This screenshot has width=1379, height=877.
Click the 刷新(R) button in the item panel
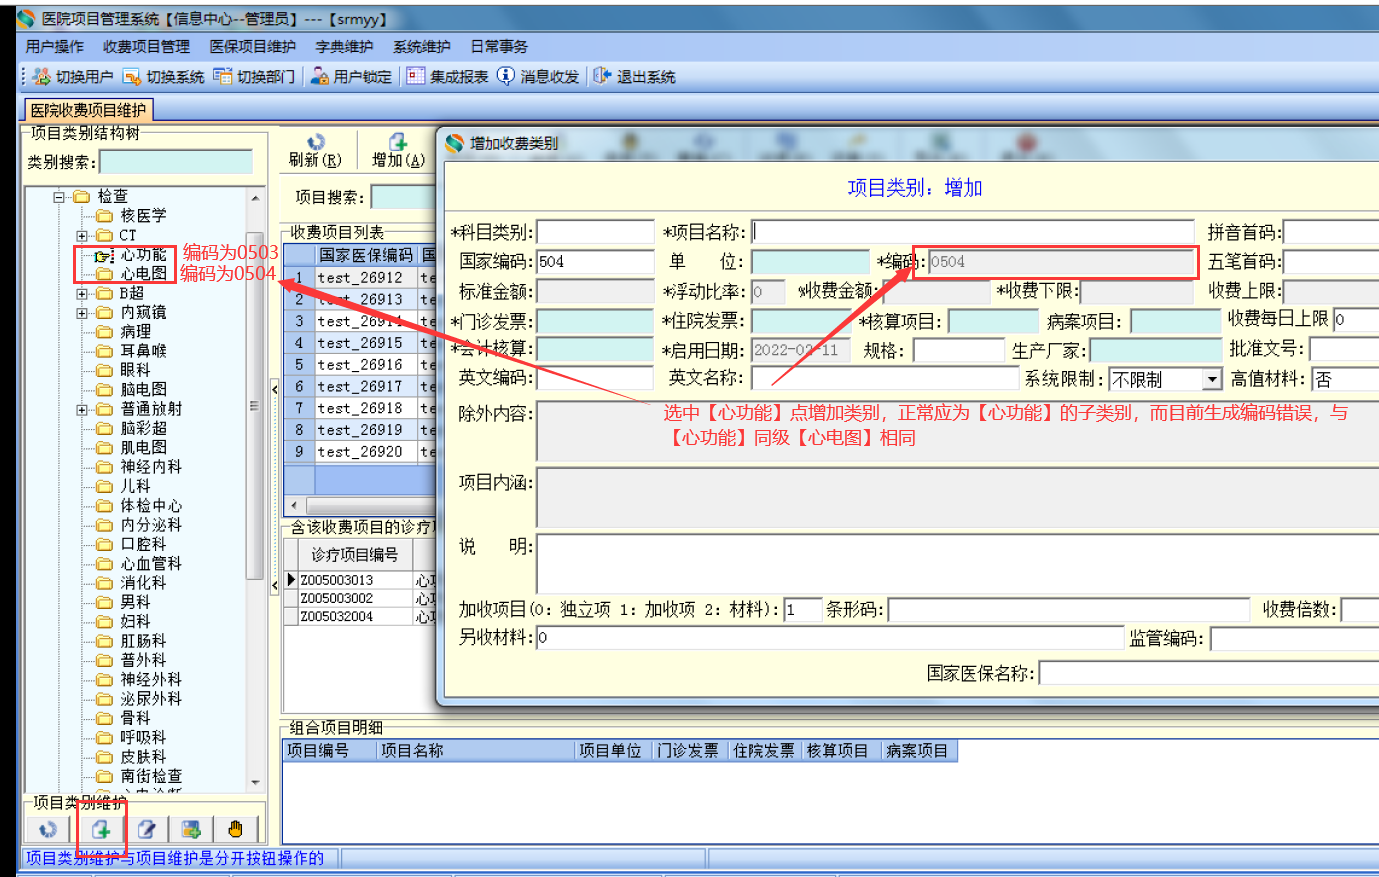315,151
